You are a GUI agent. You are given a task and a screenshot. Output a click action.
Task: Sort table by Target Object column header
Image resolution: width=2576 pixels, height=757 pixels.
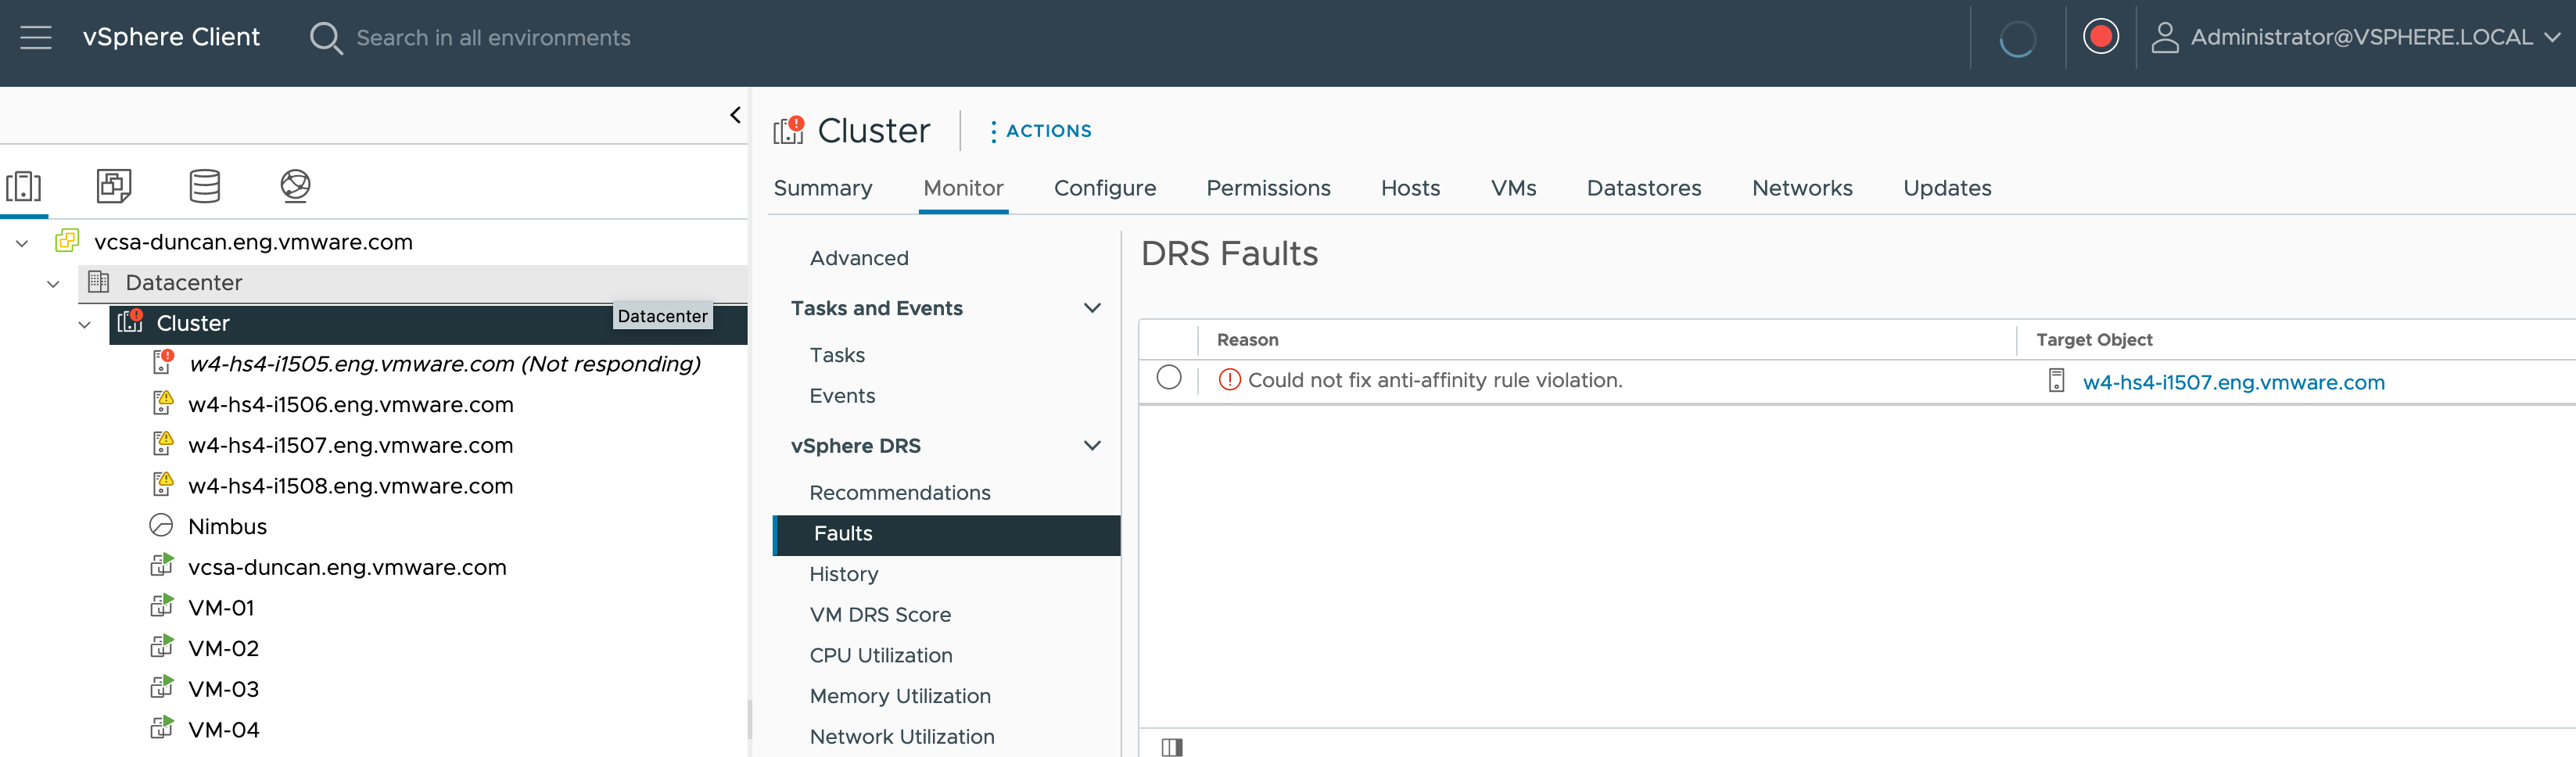click(x=2094, y=340)
